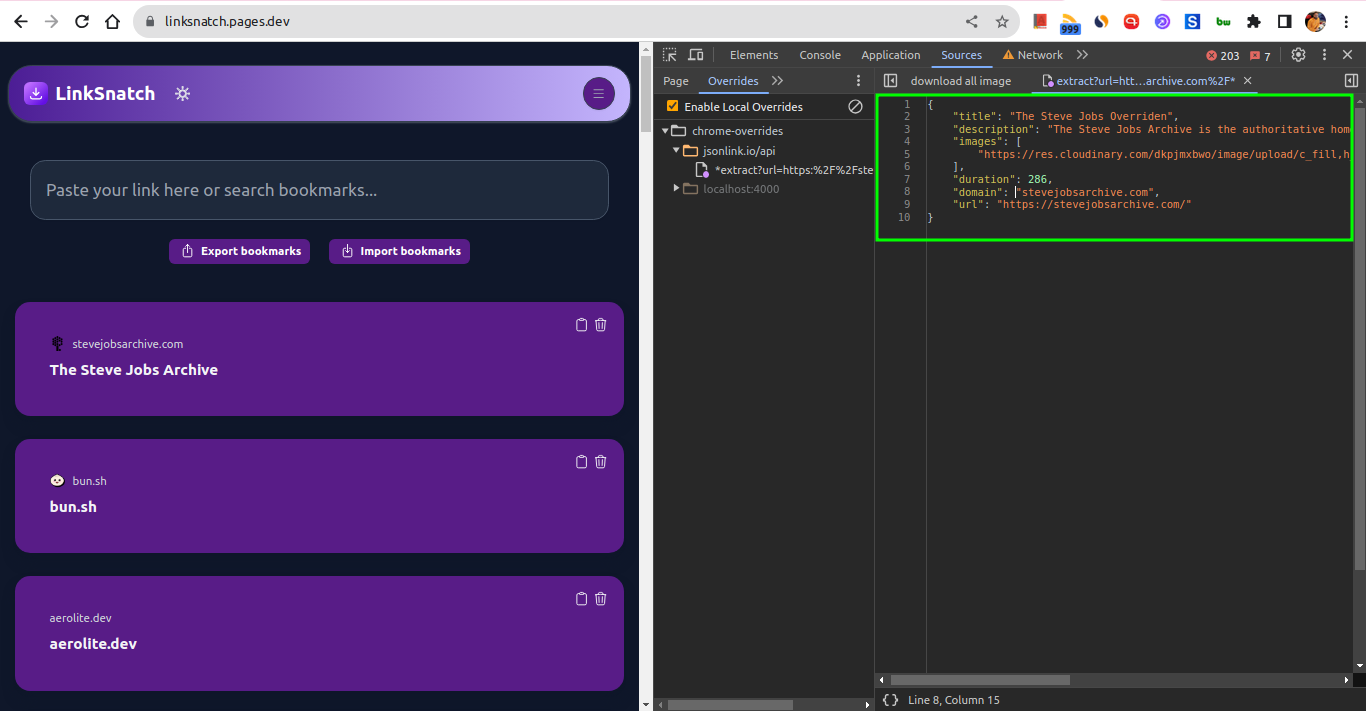Viewport: 1366px width, 711px height.
Task: Open the green bw extension
Action: pos(1223,21)
